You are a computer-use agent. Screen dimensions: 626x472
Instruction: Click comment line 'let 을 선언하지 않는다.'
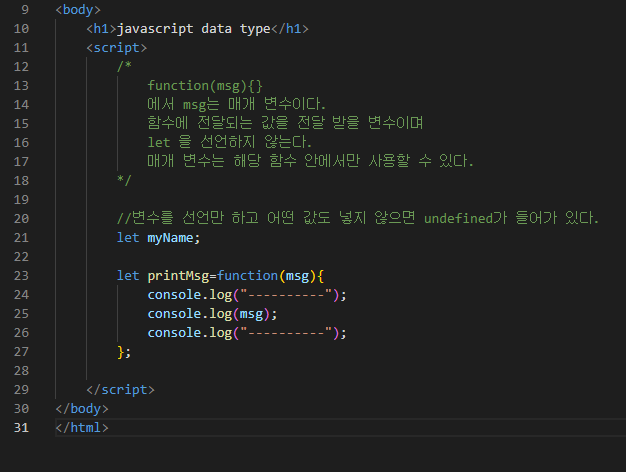(x=229, y=142)
